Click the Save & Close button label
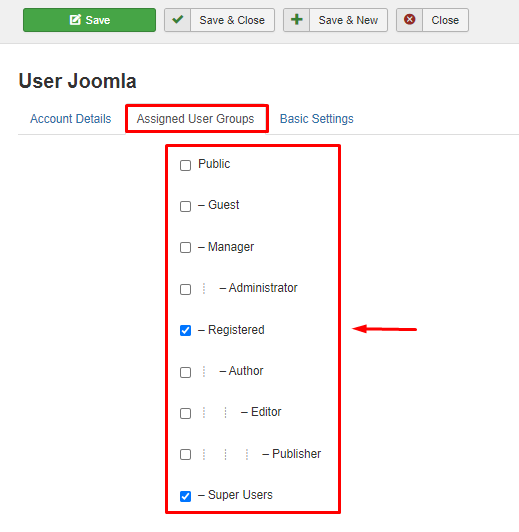This screenshot has width=519, height=532. (232, 20)
